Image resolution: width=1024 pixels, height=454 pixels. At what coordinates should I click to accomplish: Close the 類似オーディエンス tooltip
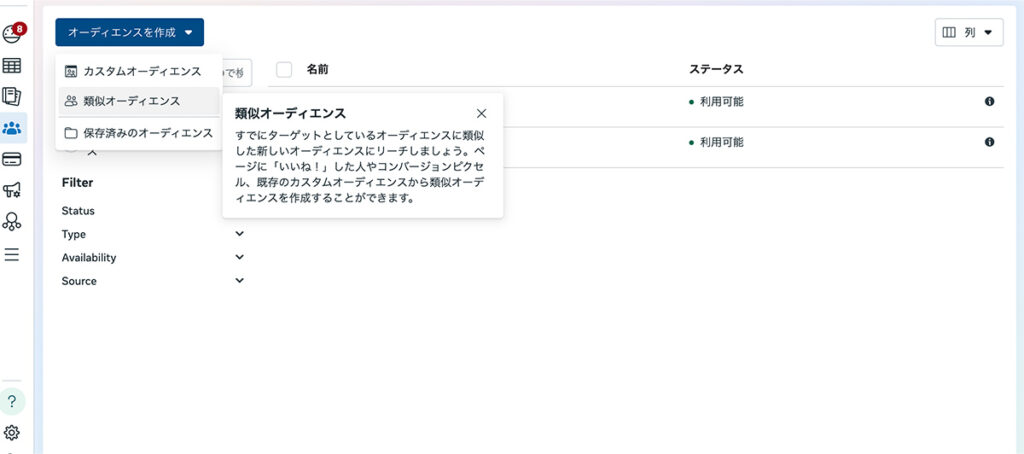(481, 113)
